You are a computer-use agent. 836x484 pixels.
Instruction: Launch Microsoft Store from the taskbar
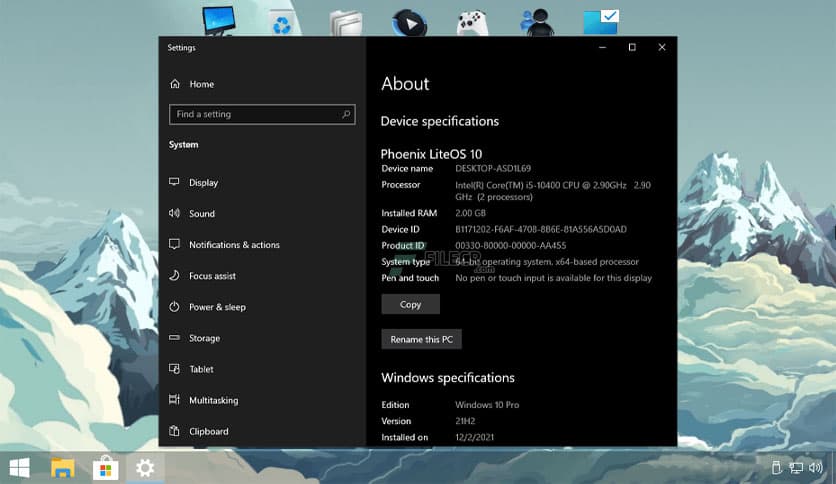[106, 469]
